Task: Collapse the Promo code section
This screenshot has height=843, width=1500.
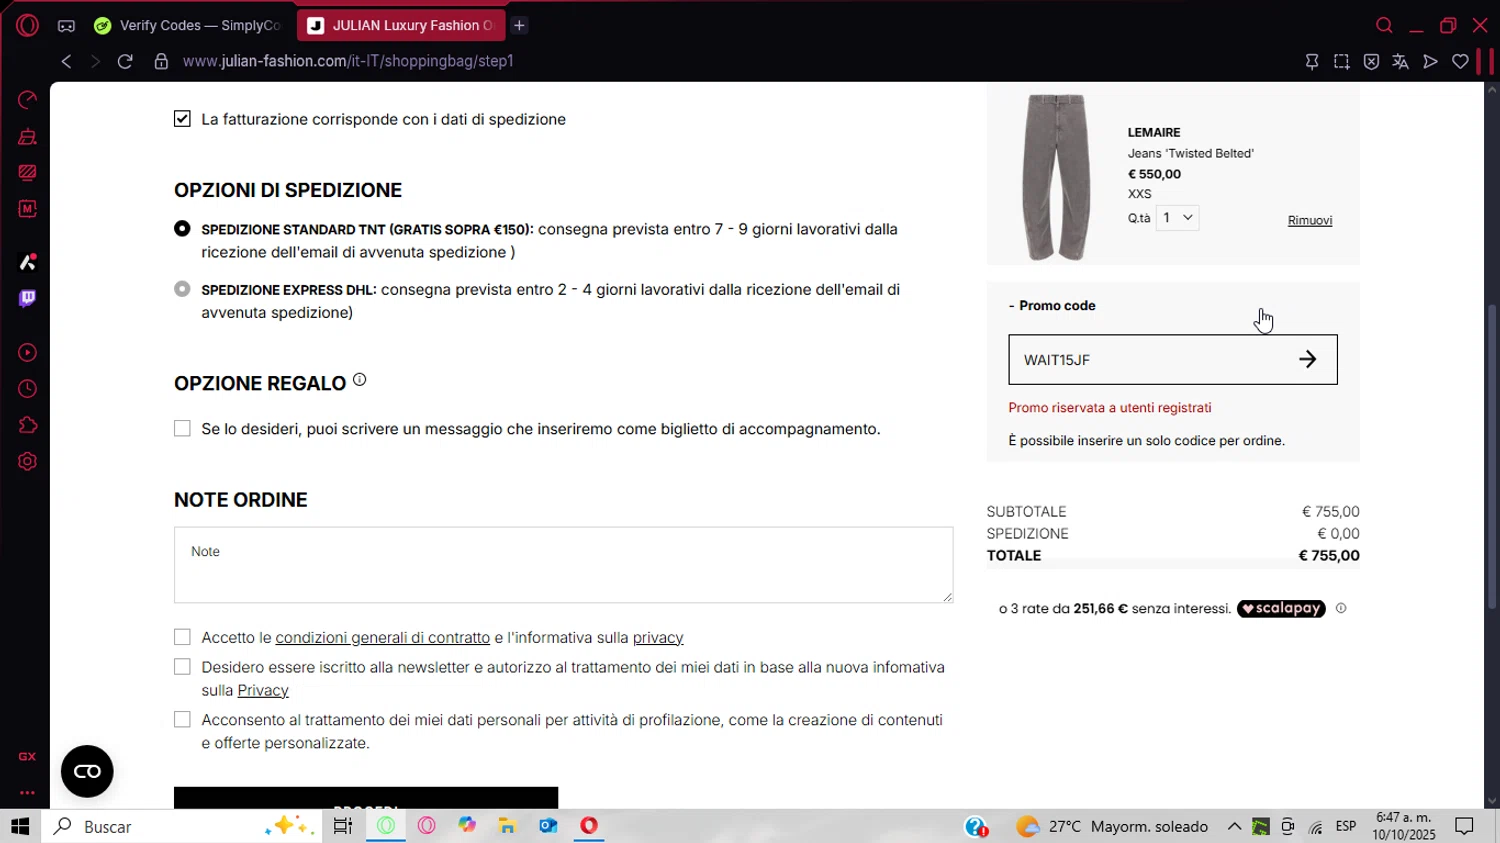Action: point(1052,306)
